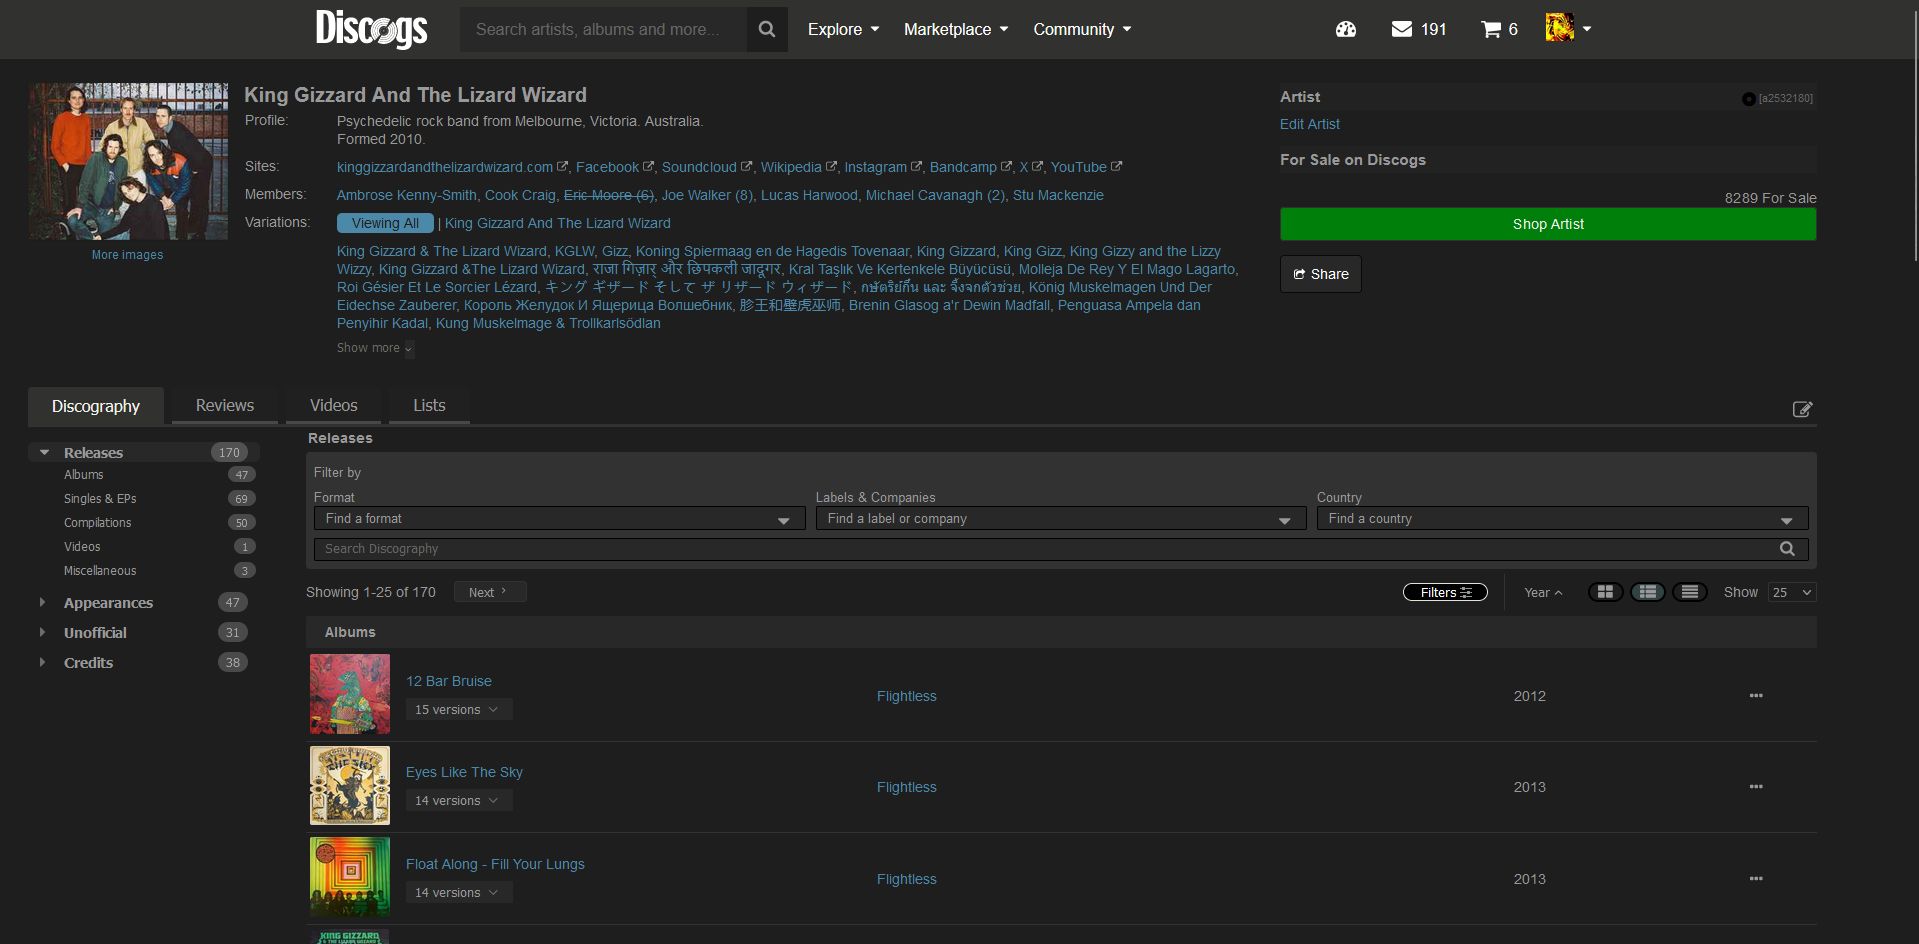
Task: Expand the Unofficial section
Action: click(42, 632)
